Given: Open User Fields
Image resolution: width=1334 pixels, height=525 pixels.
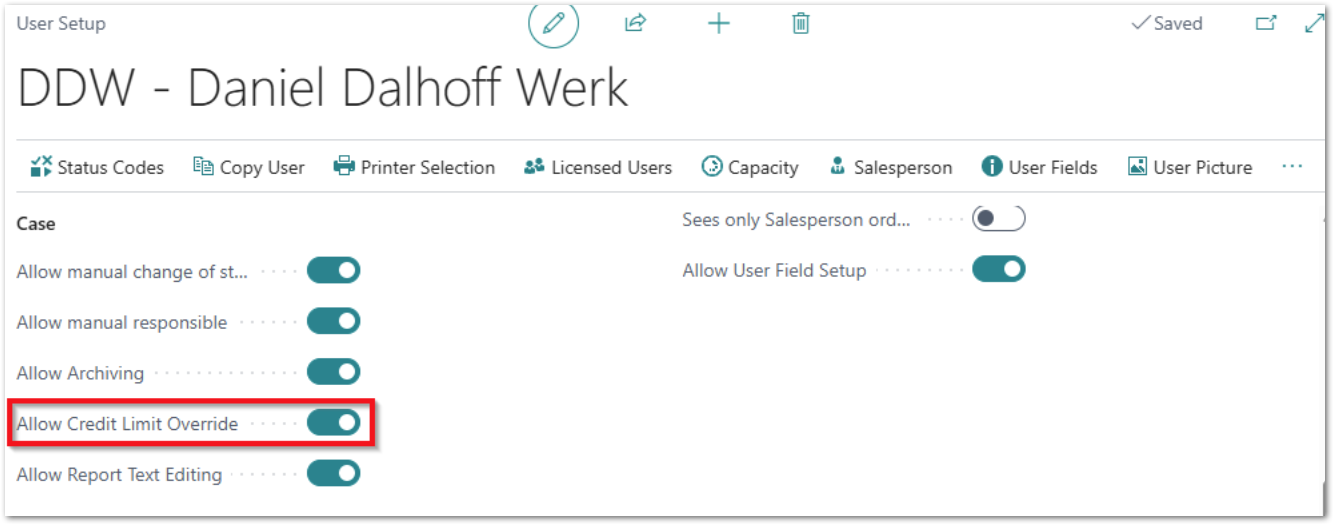Looking at the screenshot, I should (x=1040, y=168).
